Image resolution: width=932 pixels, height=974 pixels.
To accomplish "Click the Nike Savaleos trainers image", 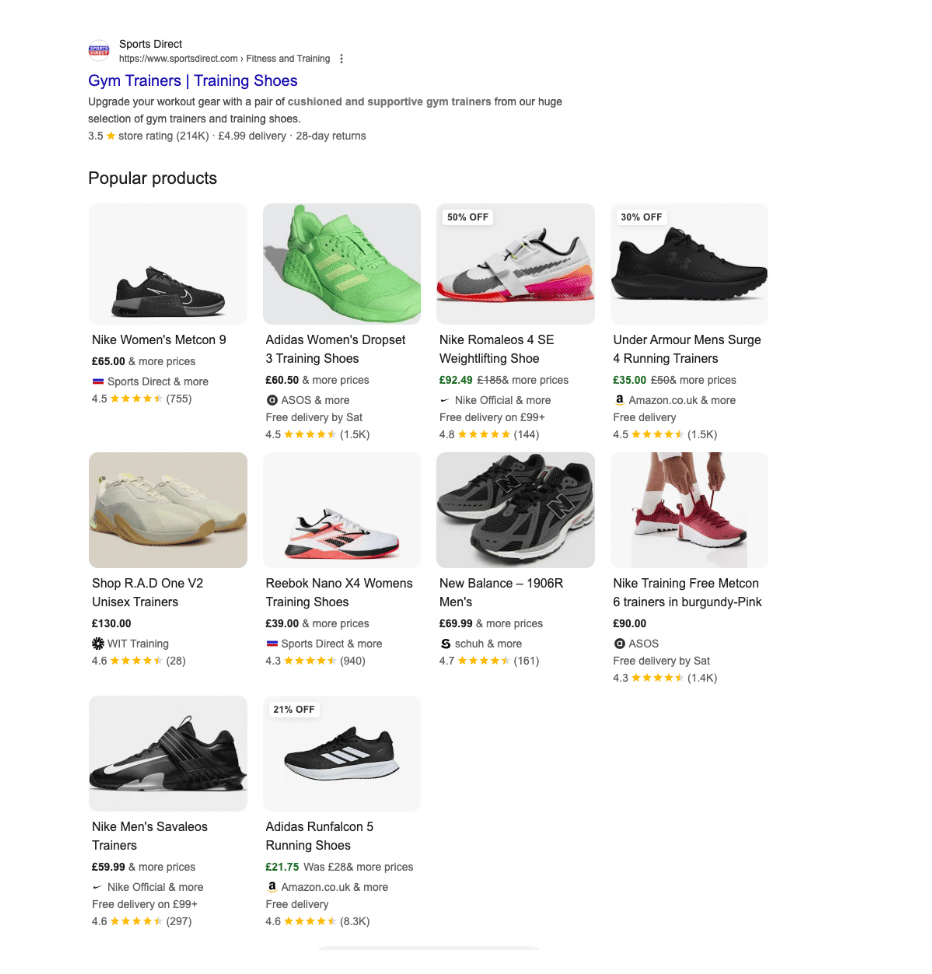I will pos(168,754).
